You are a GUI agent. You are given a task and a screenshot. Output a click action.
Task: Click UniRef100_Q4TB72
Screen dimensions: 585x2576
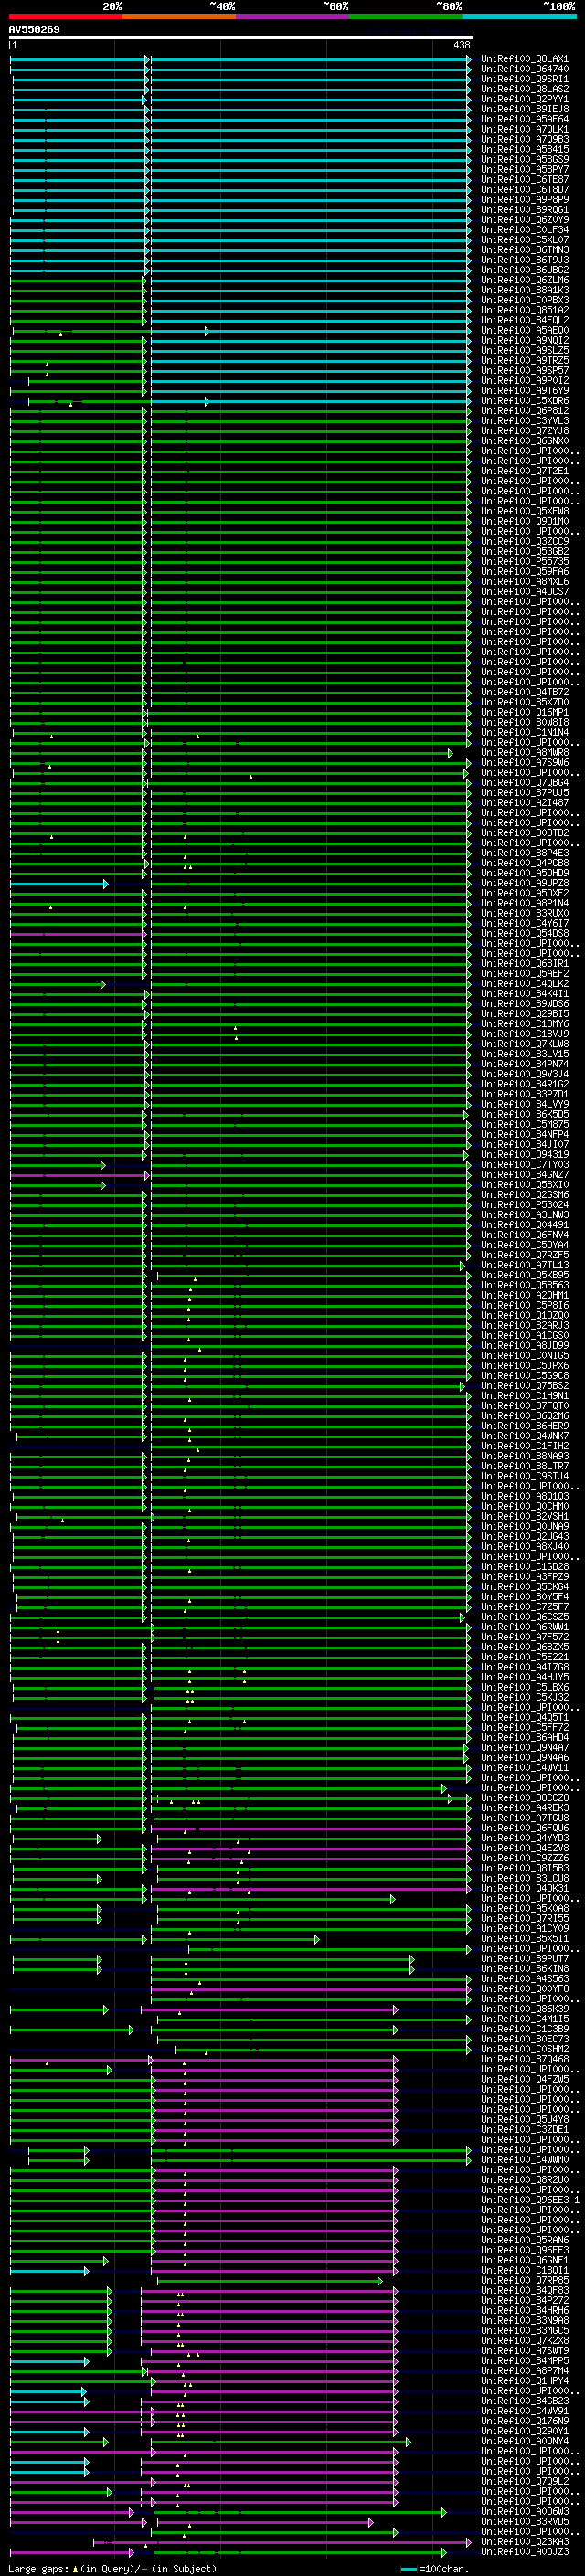[x=524, y=692]
